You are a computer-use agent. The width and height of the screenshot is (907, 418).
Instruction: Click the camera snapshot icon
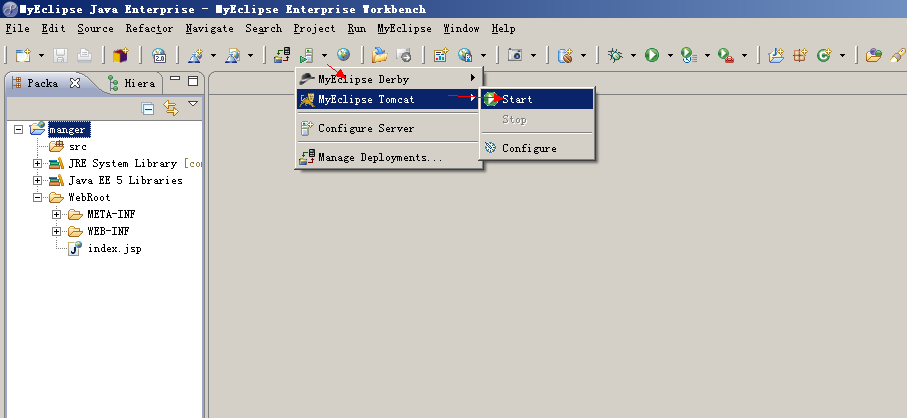[x=515, y=56]
